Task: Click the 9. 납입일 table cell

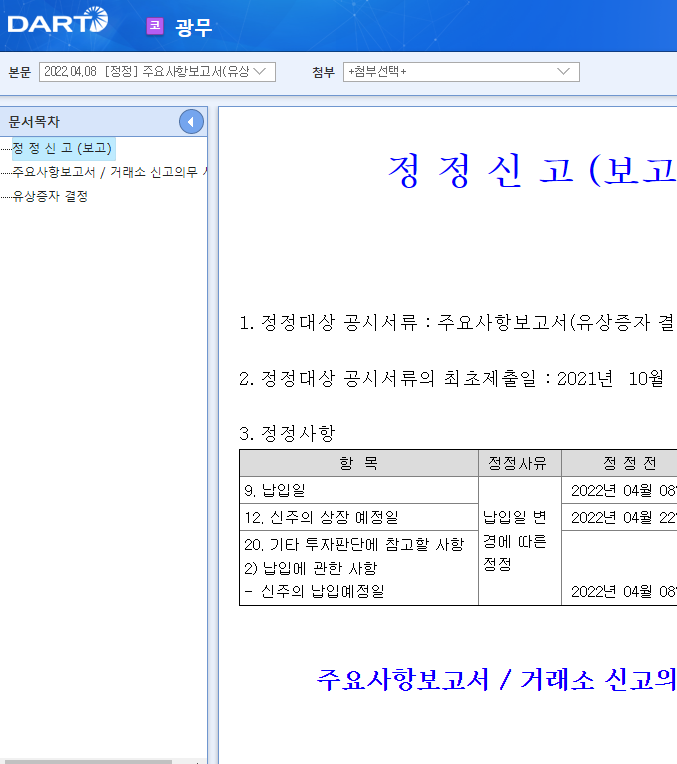Action: (359, 490)
